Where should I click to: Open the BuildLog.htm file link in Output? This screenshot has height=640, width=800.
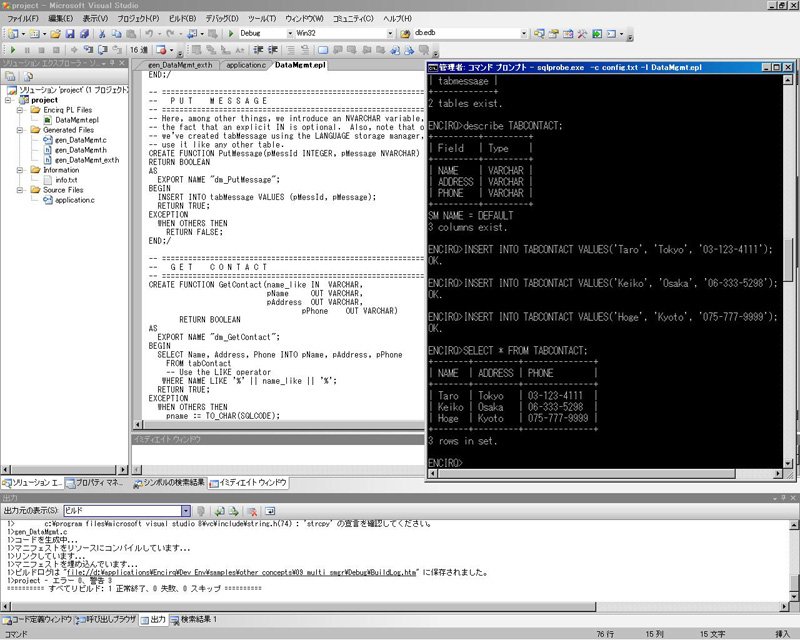[242, 573]
